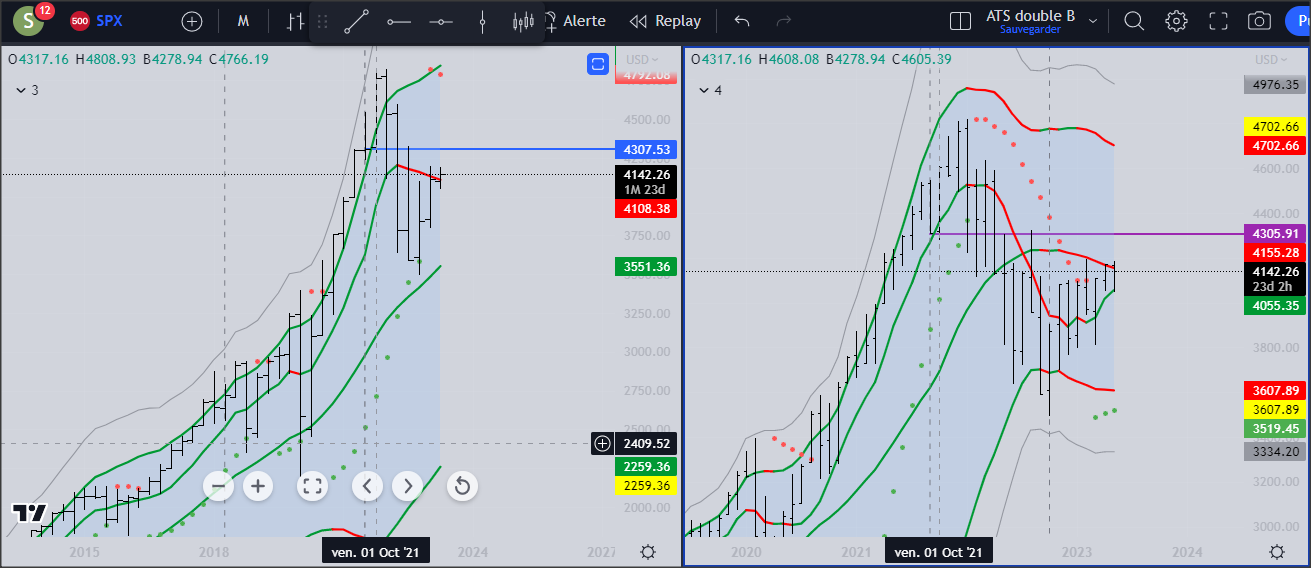Screen dimensions: 1311x568
Task: Open right chart time axis settings gear
Action: tap(1276, 552)
